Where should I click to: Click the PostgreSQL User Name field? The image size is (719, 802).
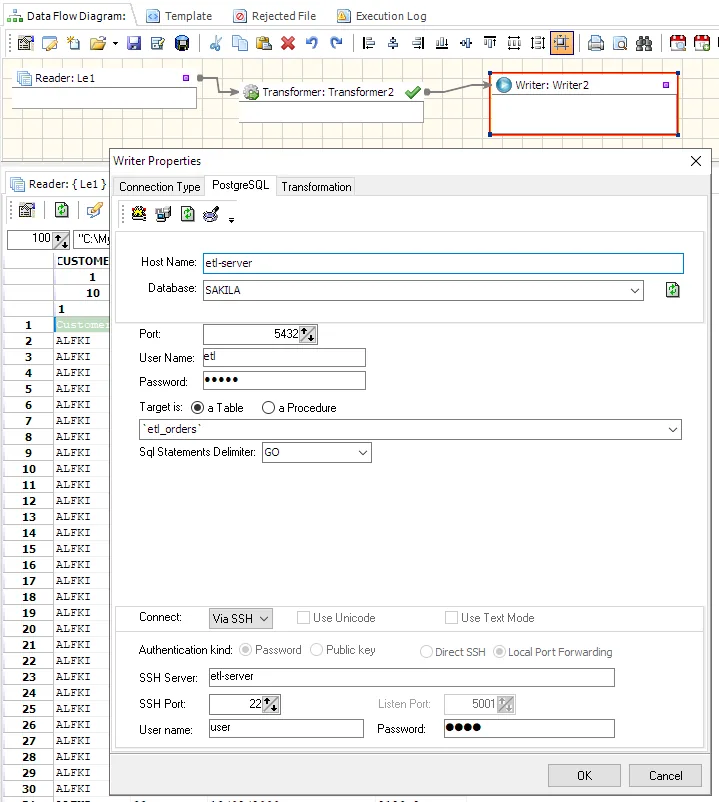[x=284, y=357]
